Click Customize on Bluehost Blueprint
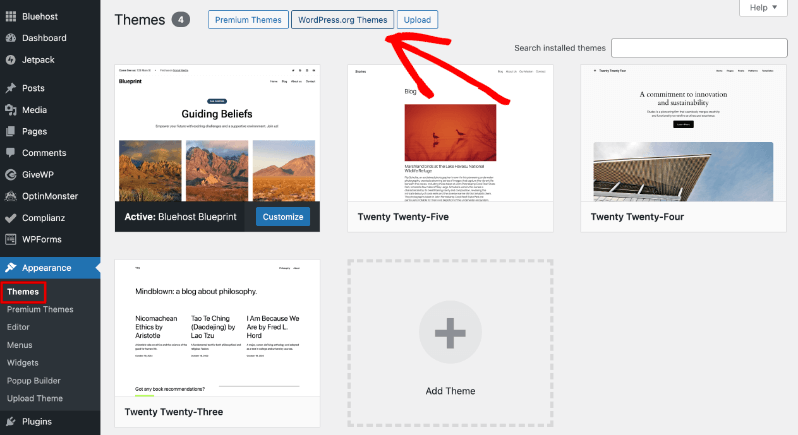 283,217
